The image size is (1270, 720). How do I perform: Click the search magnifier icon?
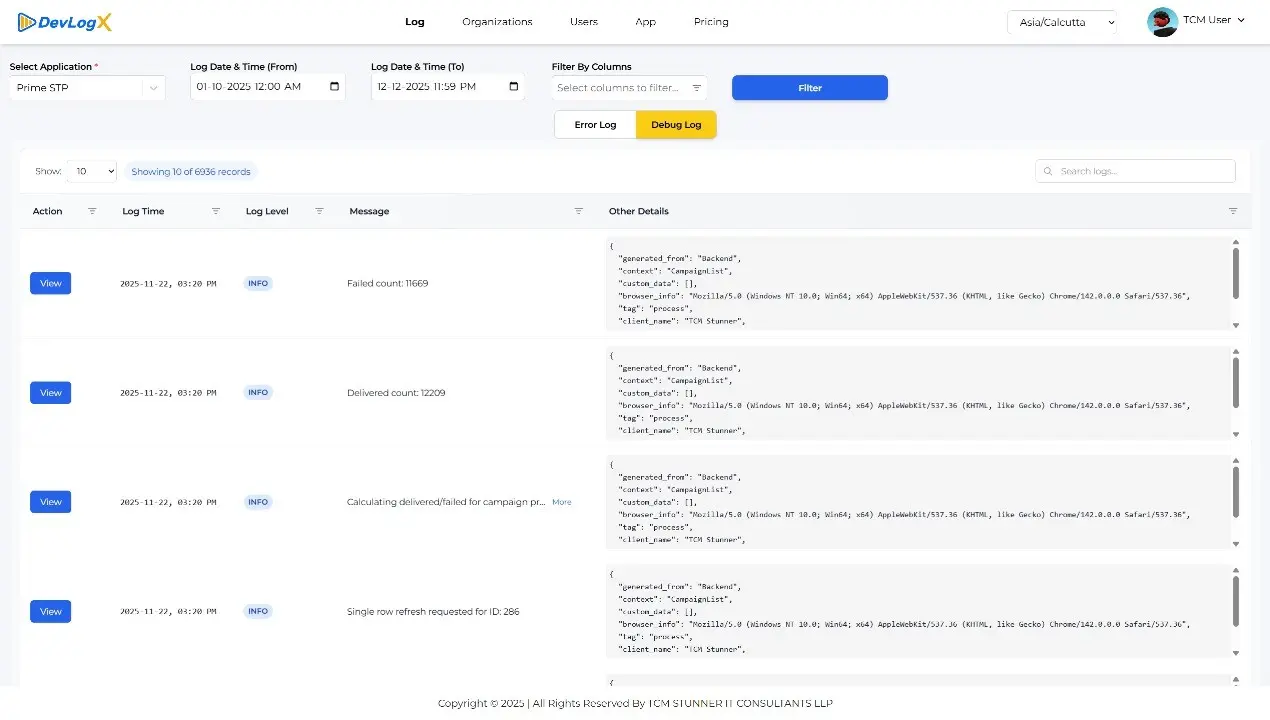coord(1048,172)
